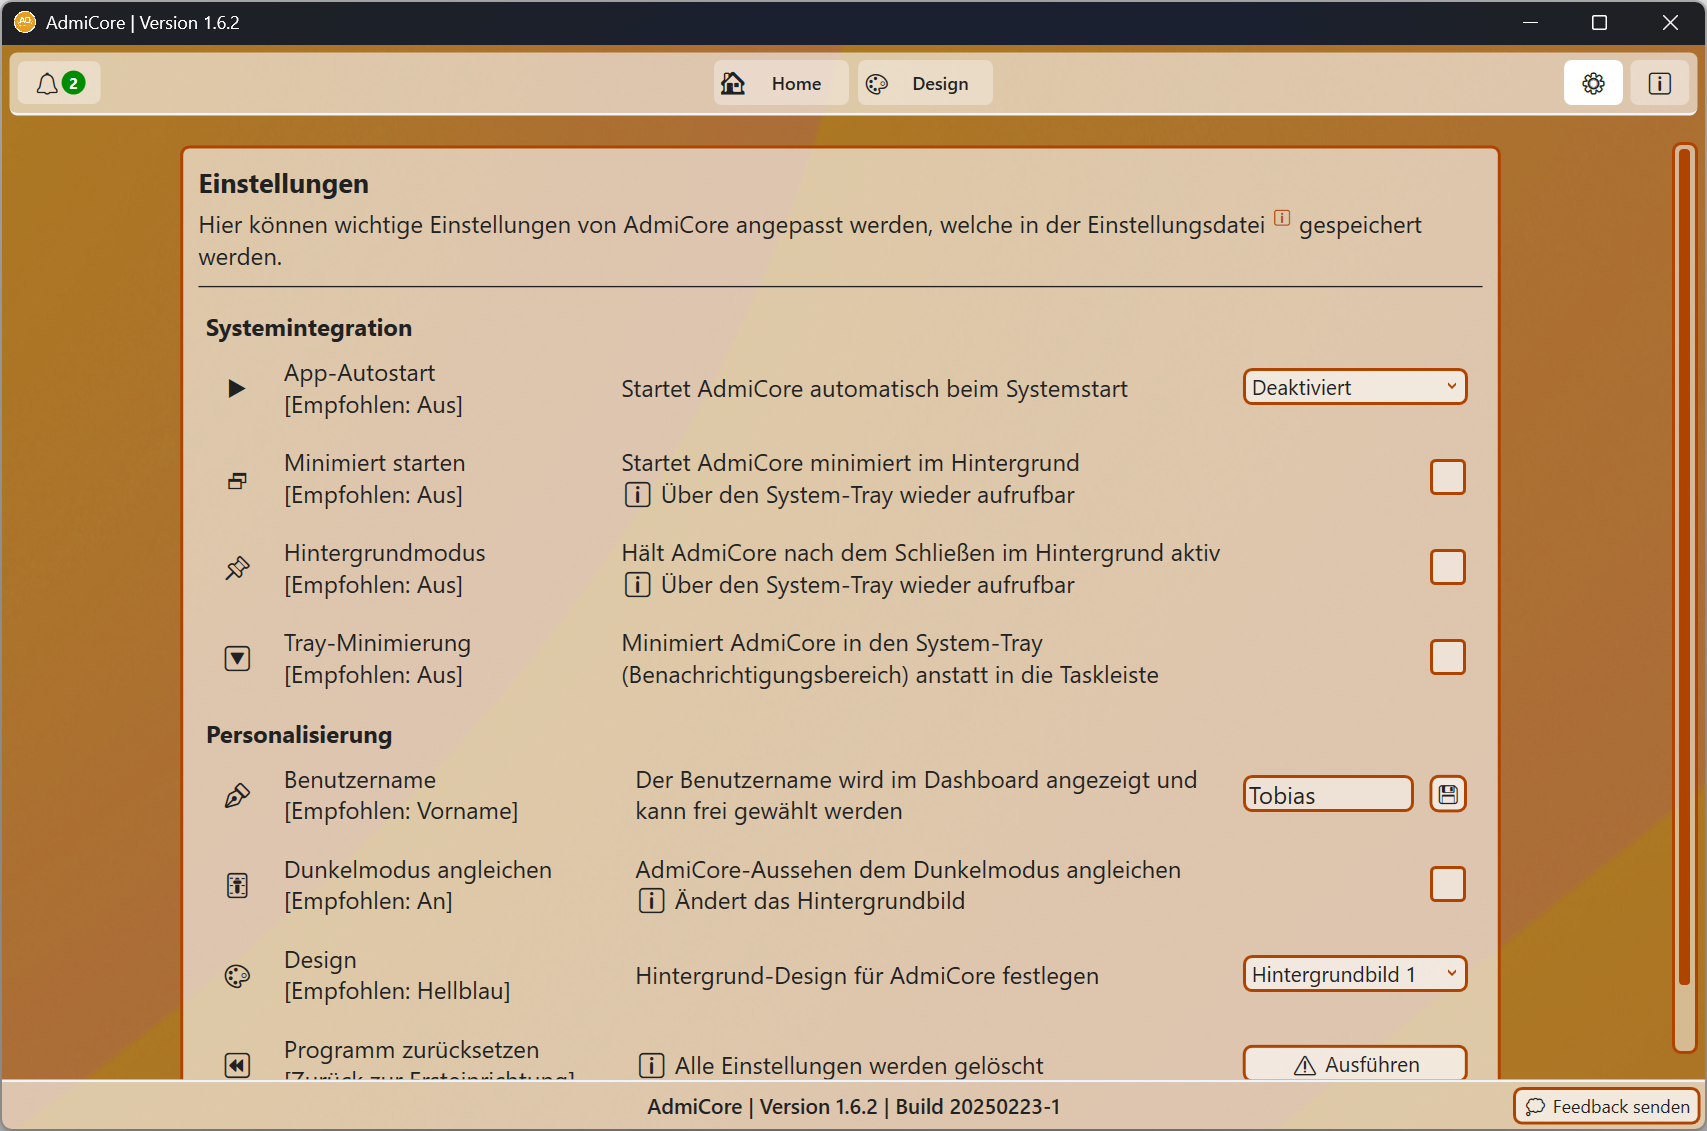Enable the Minimiert starten checkbox
Viewport: 1707px width, 1131px height.
point(1447,477)
